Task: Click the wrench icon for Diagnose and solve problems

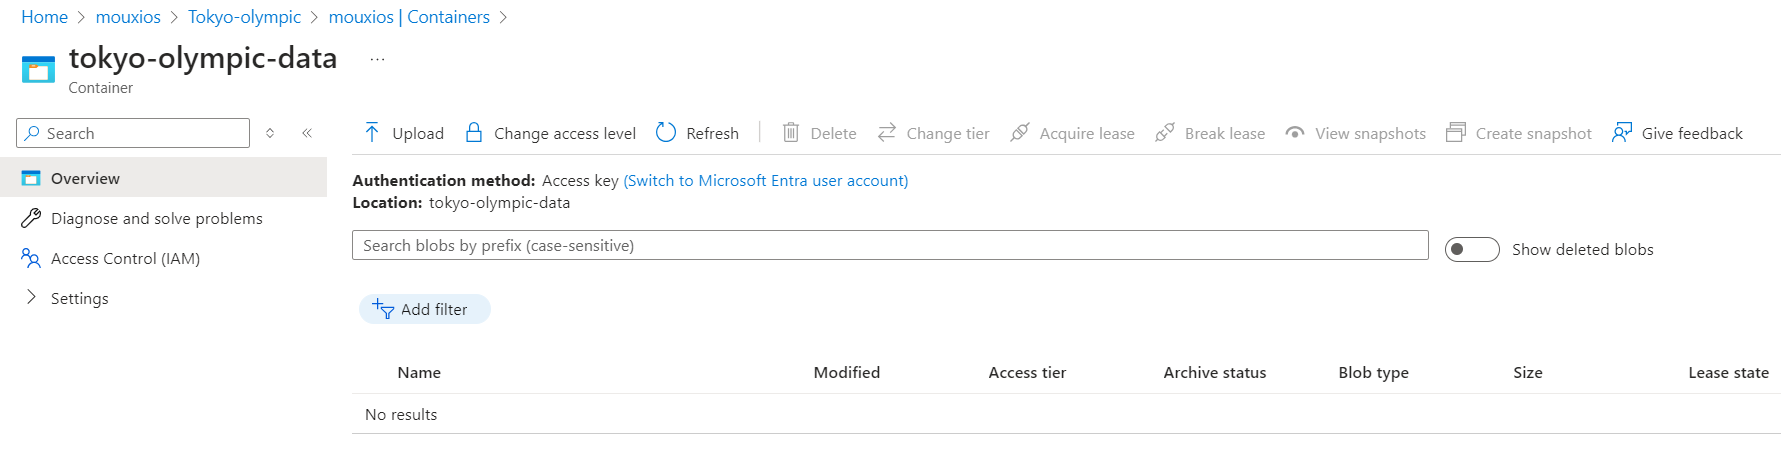Action: pos(31,218)
